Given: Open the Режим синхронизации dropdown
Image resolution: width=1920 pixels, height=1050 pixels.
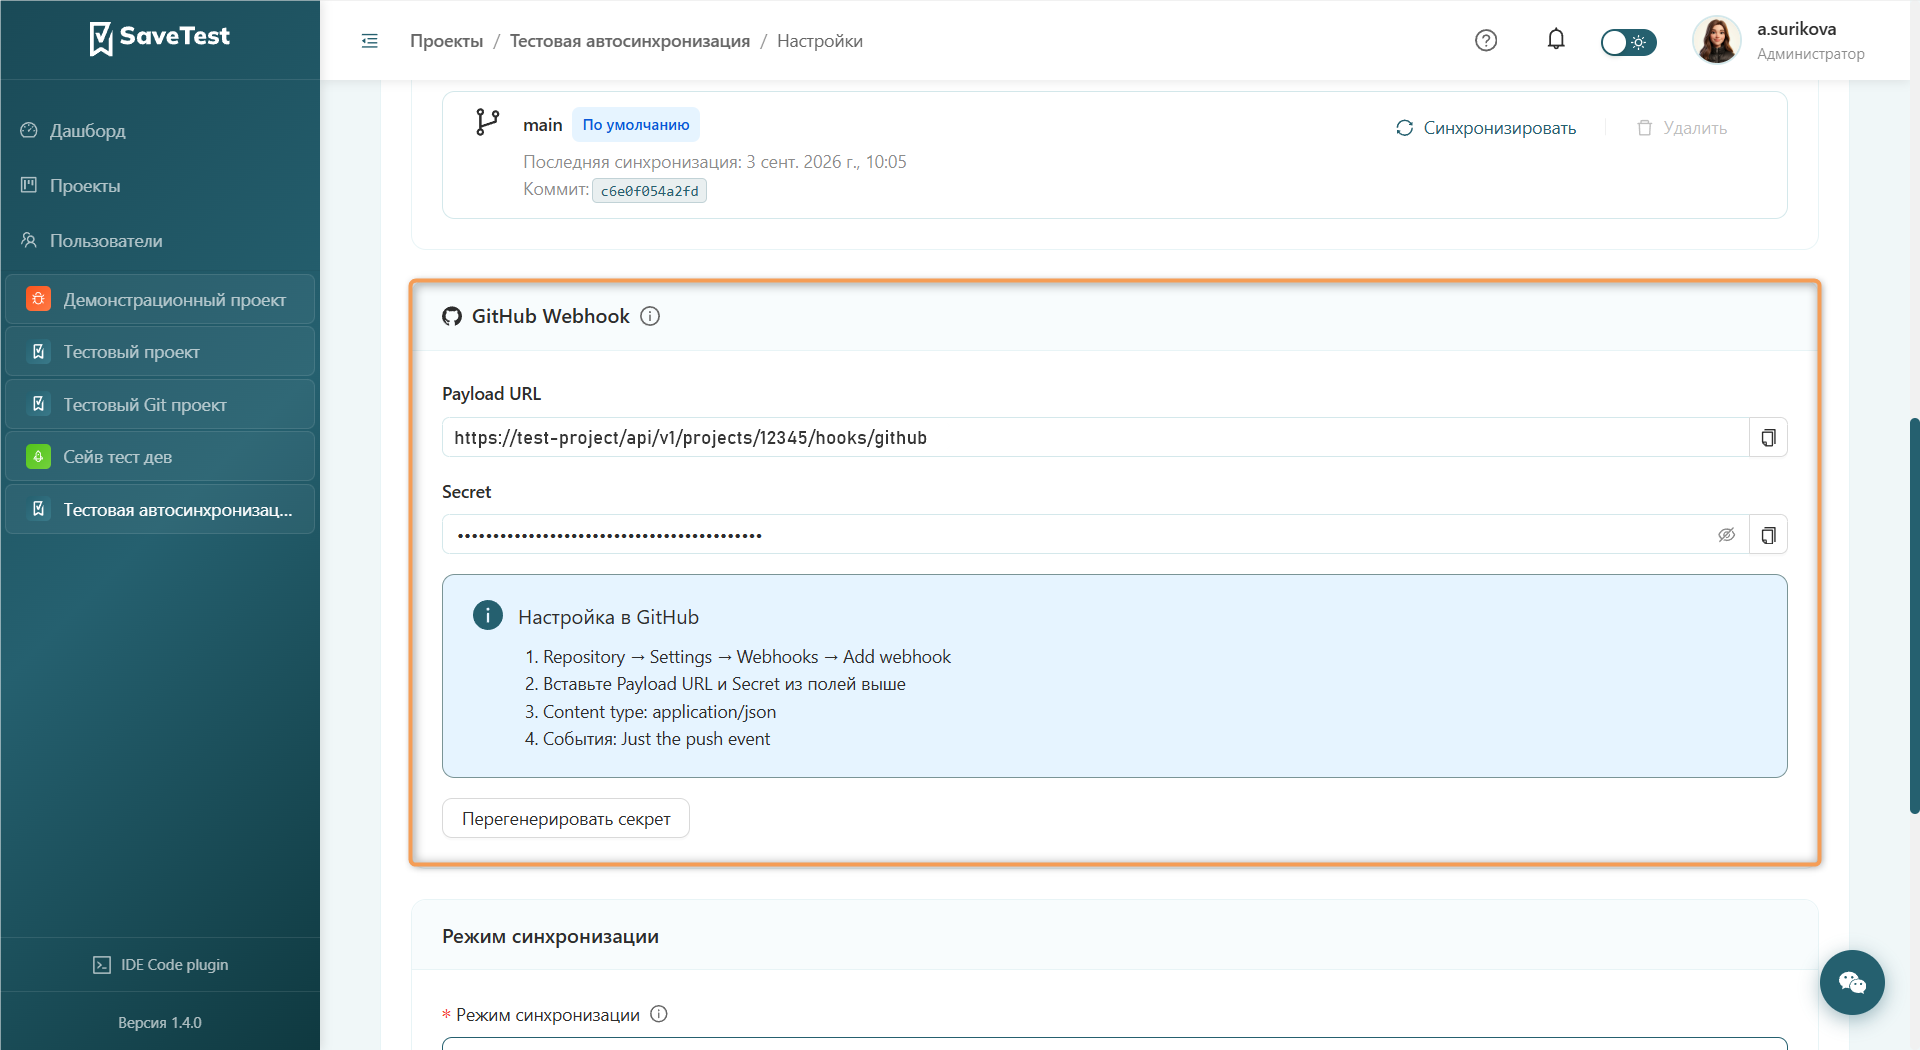Looking at the screenshot, I should click(x=1114, y=1043).
